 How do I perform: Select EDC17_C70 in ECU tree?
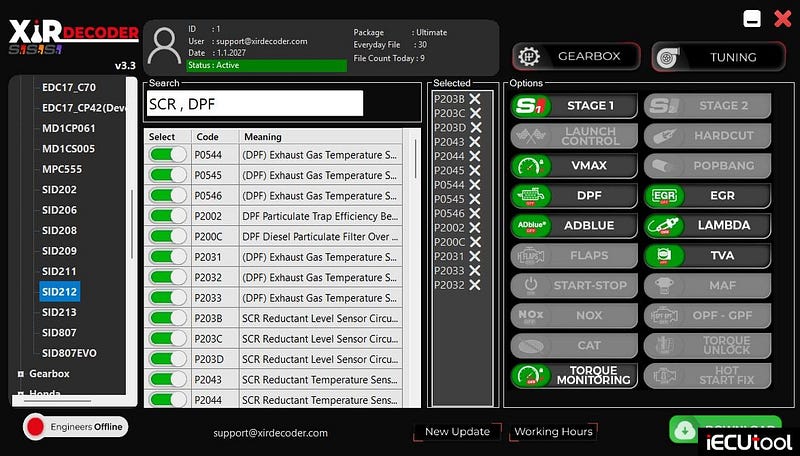[x=69, y=87]
